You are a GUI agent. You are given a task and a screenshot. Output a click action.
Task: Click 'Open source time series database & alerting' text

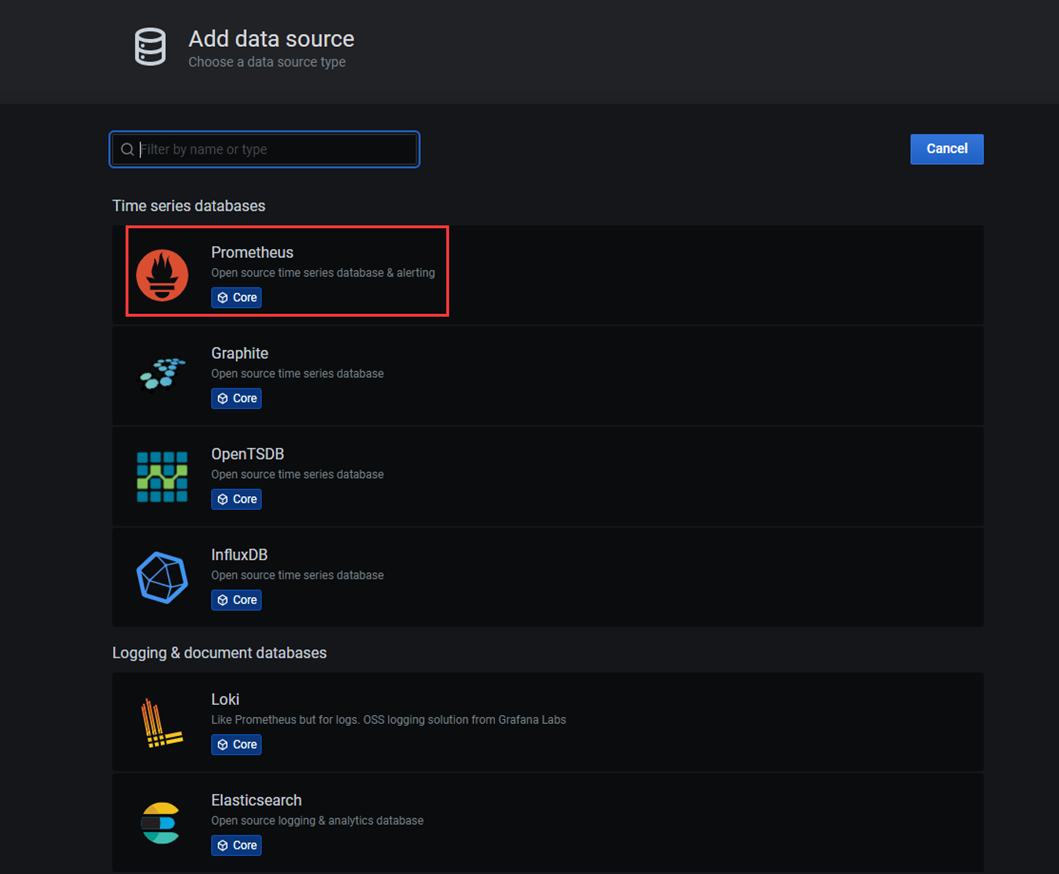(323, 273)
